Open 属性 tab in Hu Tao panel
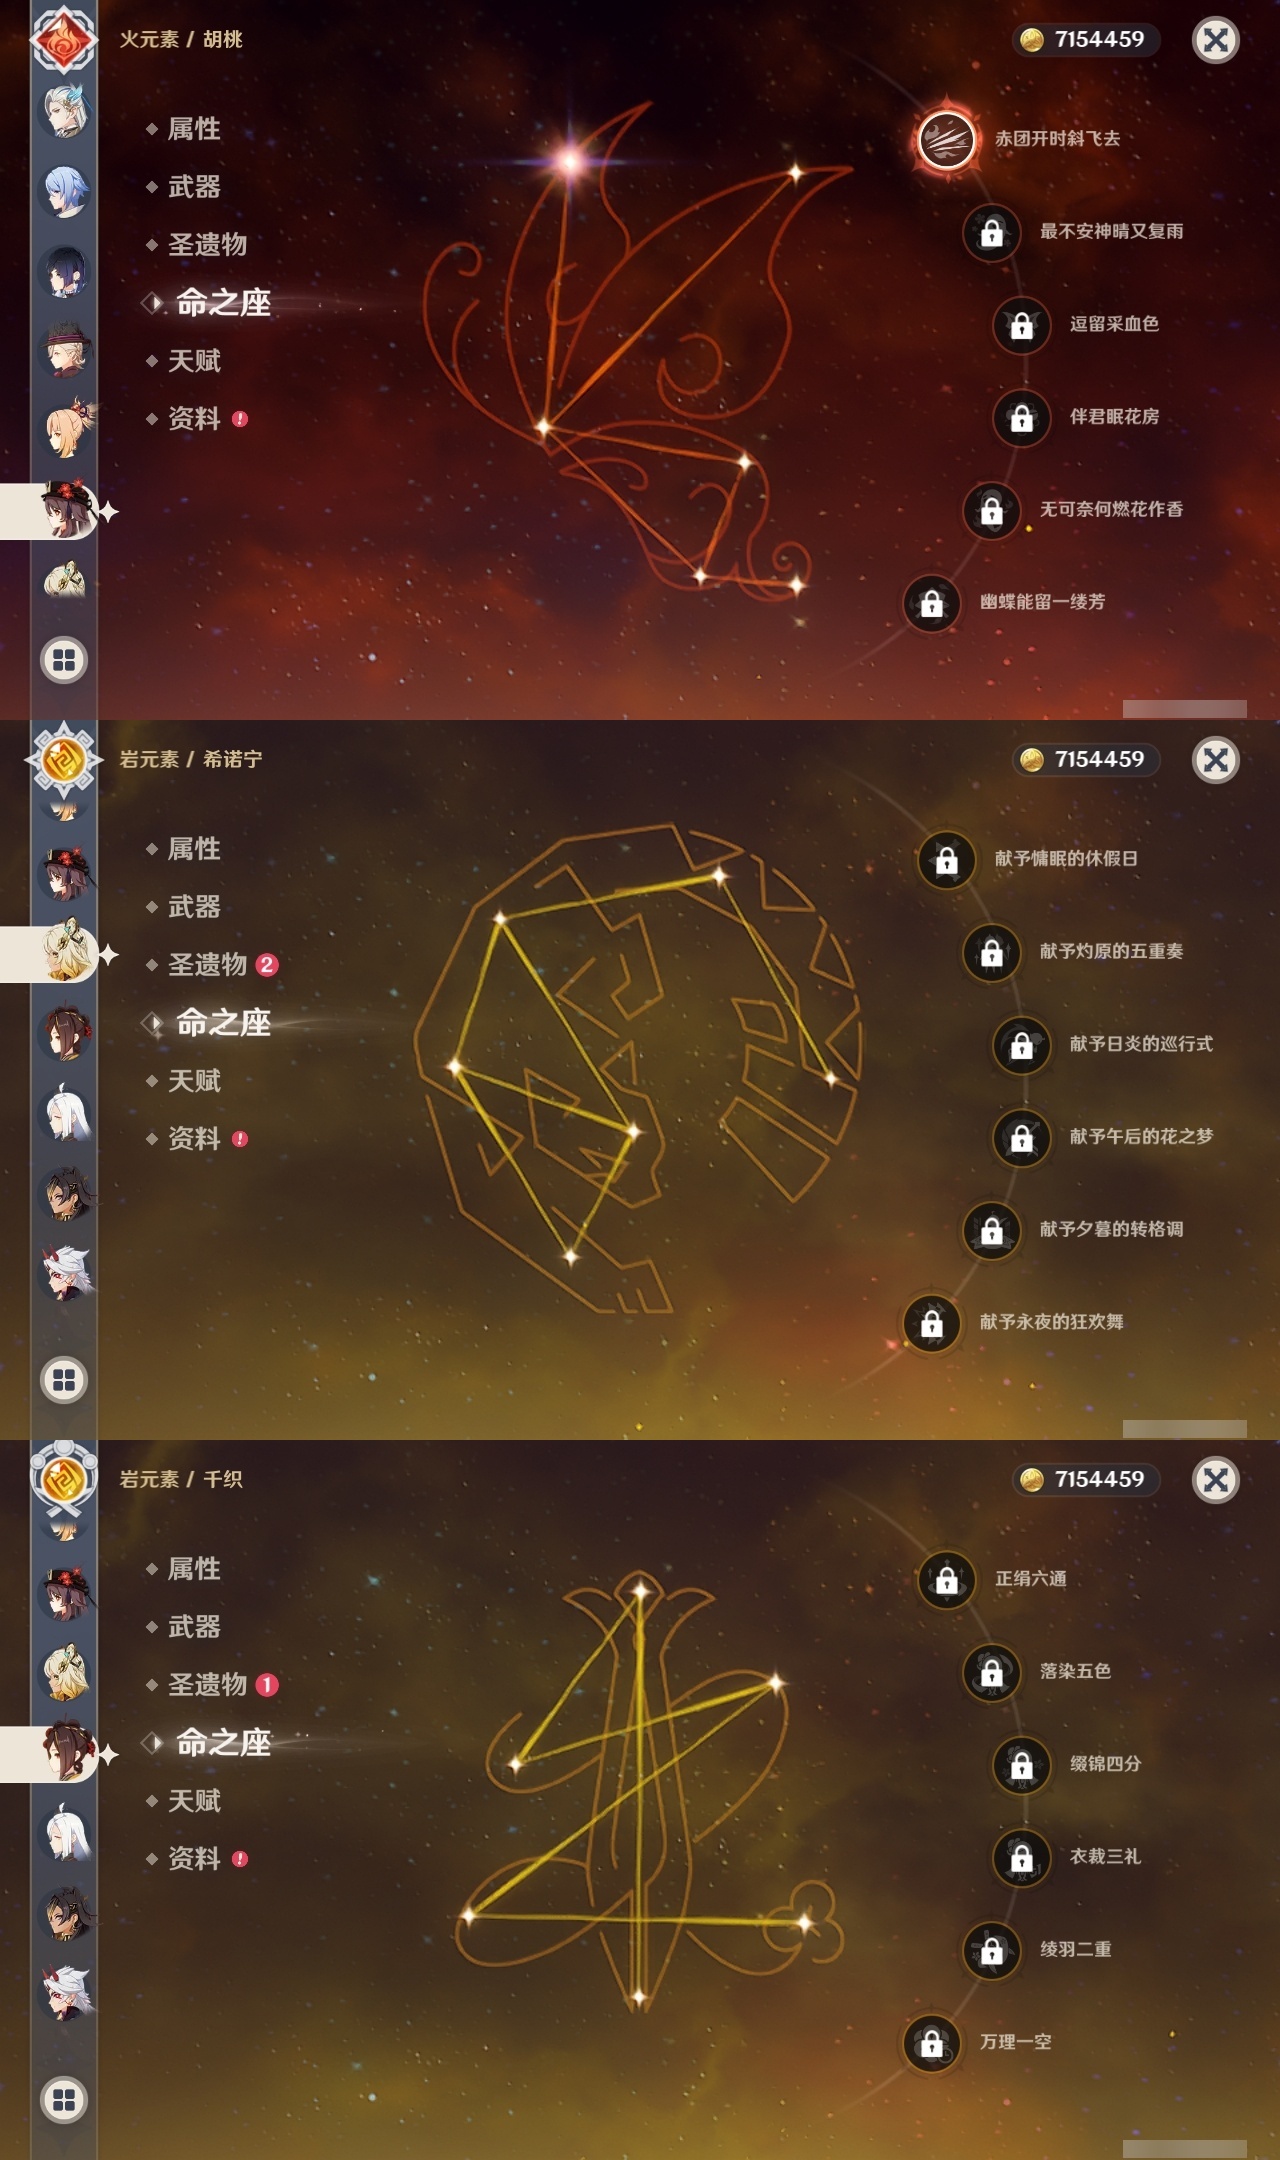Image resolution: width=1280 pixels, height=2160 pixels. point(194,129)
